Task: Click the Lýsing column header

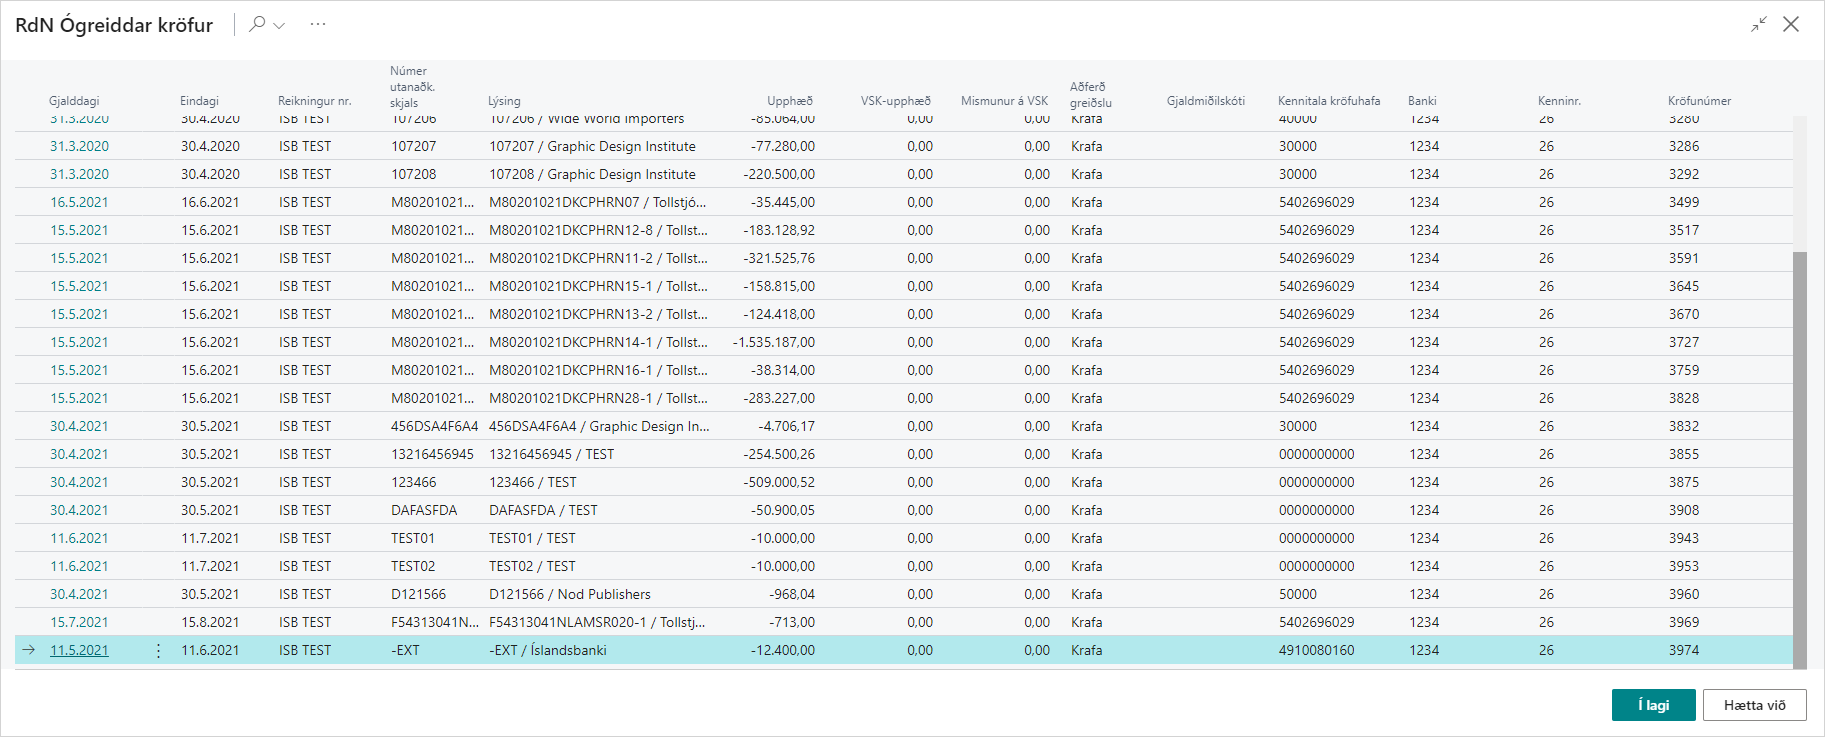Action: click(x=504, y=101)
